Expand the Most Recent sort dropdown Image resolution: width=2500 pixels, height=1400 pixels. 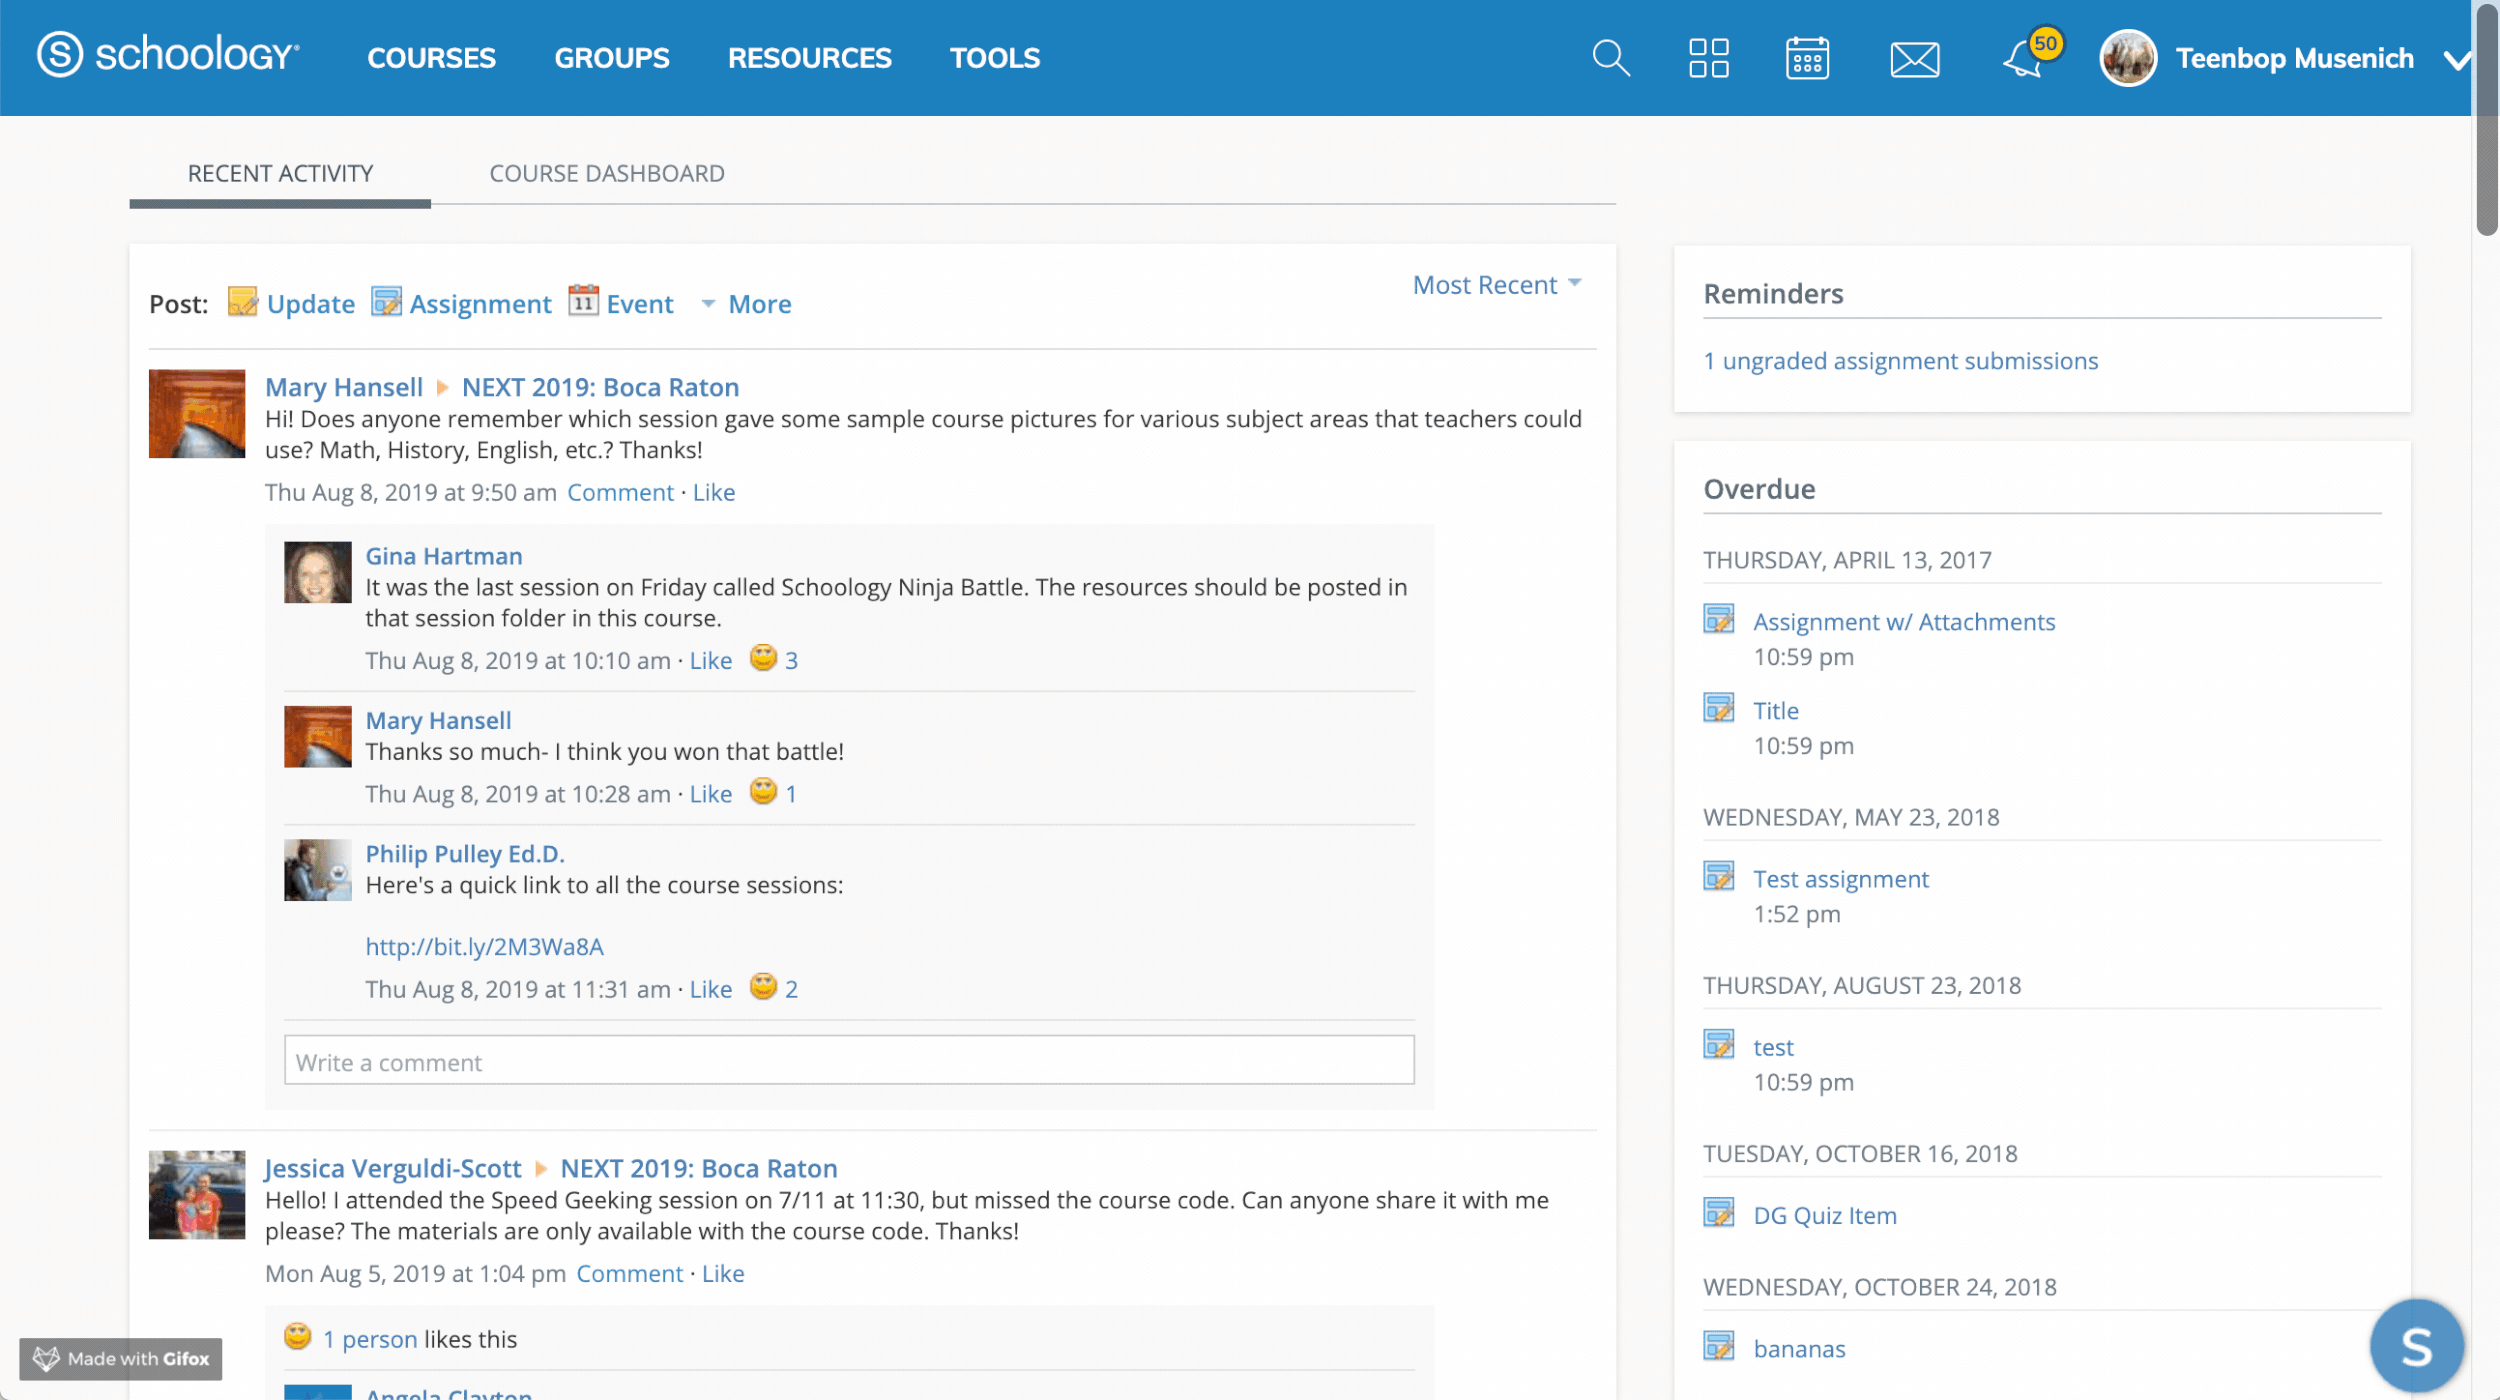(x=1496, y=285)
